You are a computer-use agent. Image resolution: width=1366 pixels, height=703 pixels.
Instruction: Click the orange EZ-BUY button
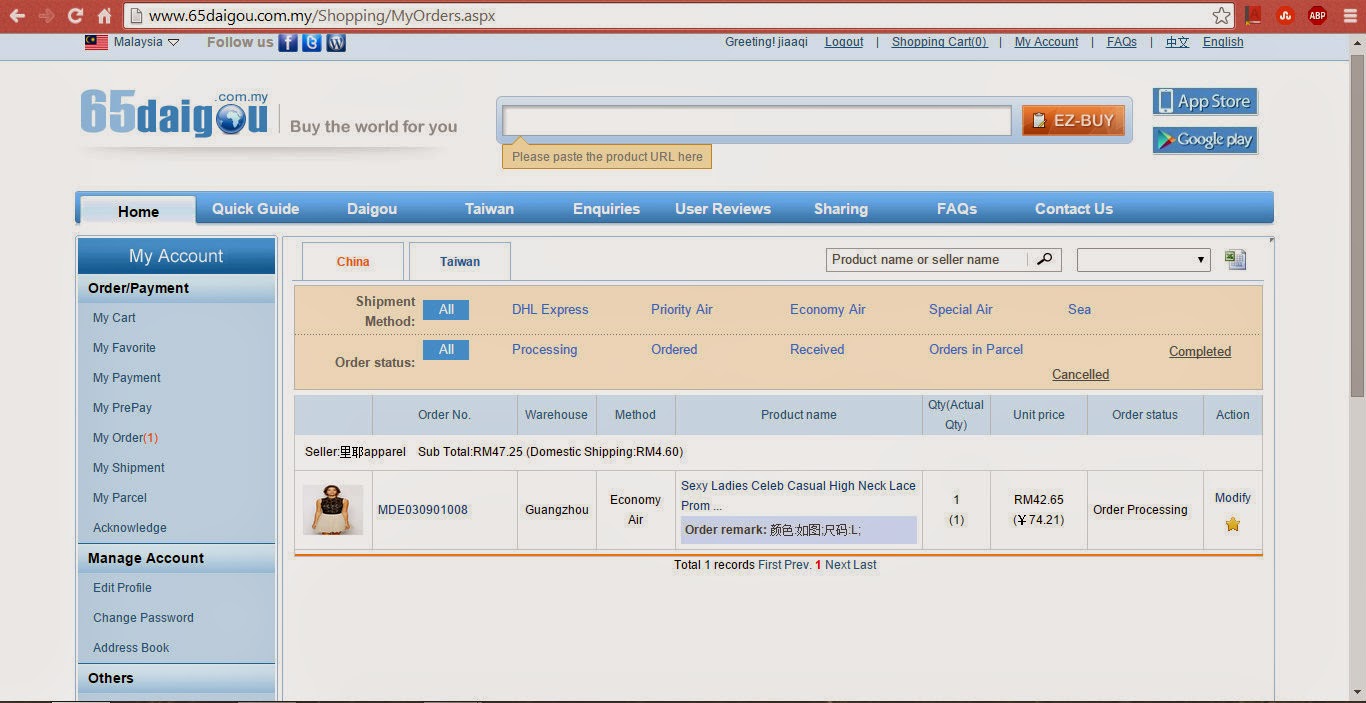(x=1073, y=120)
